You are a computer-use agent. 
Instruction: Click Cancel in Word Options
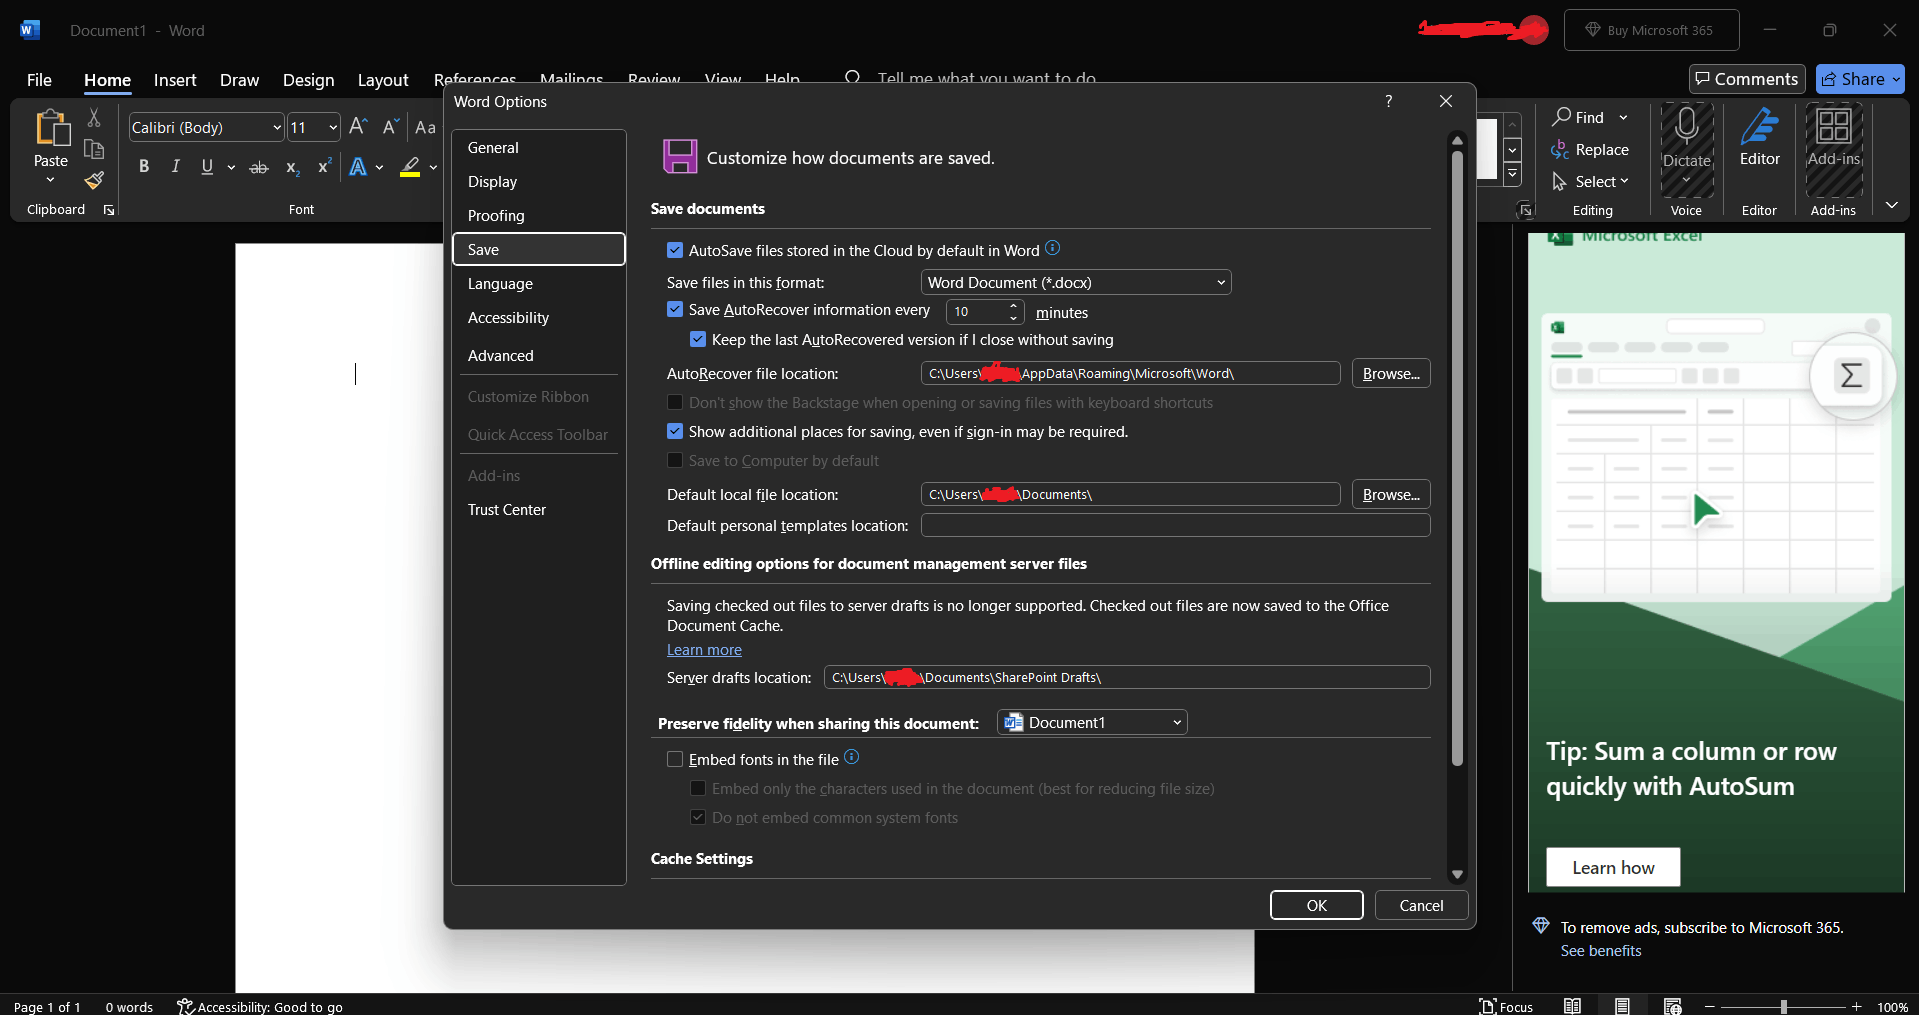[x=1421, y=905]
